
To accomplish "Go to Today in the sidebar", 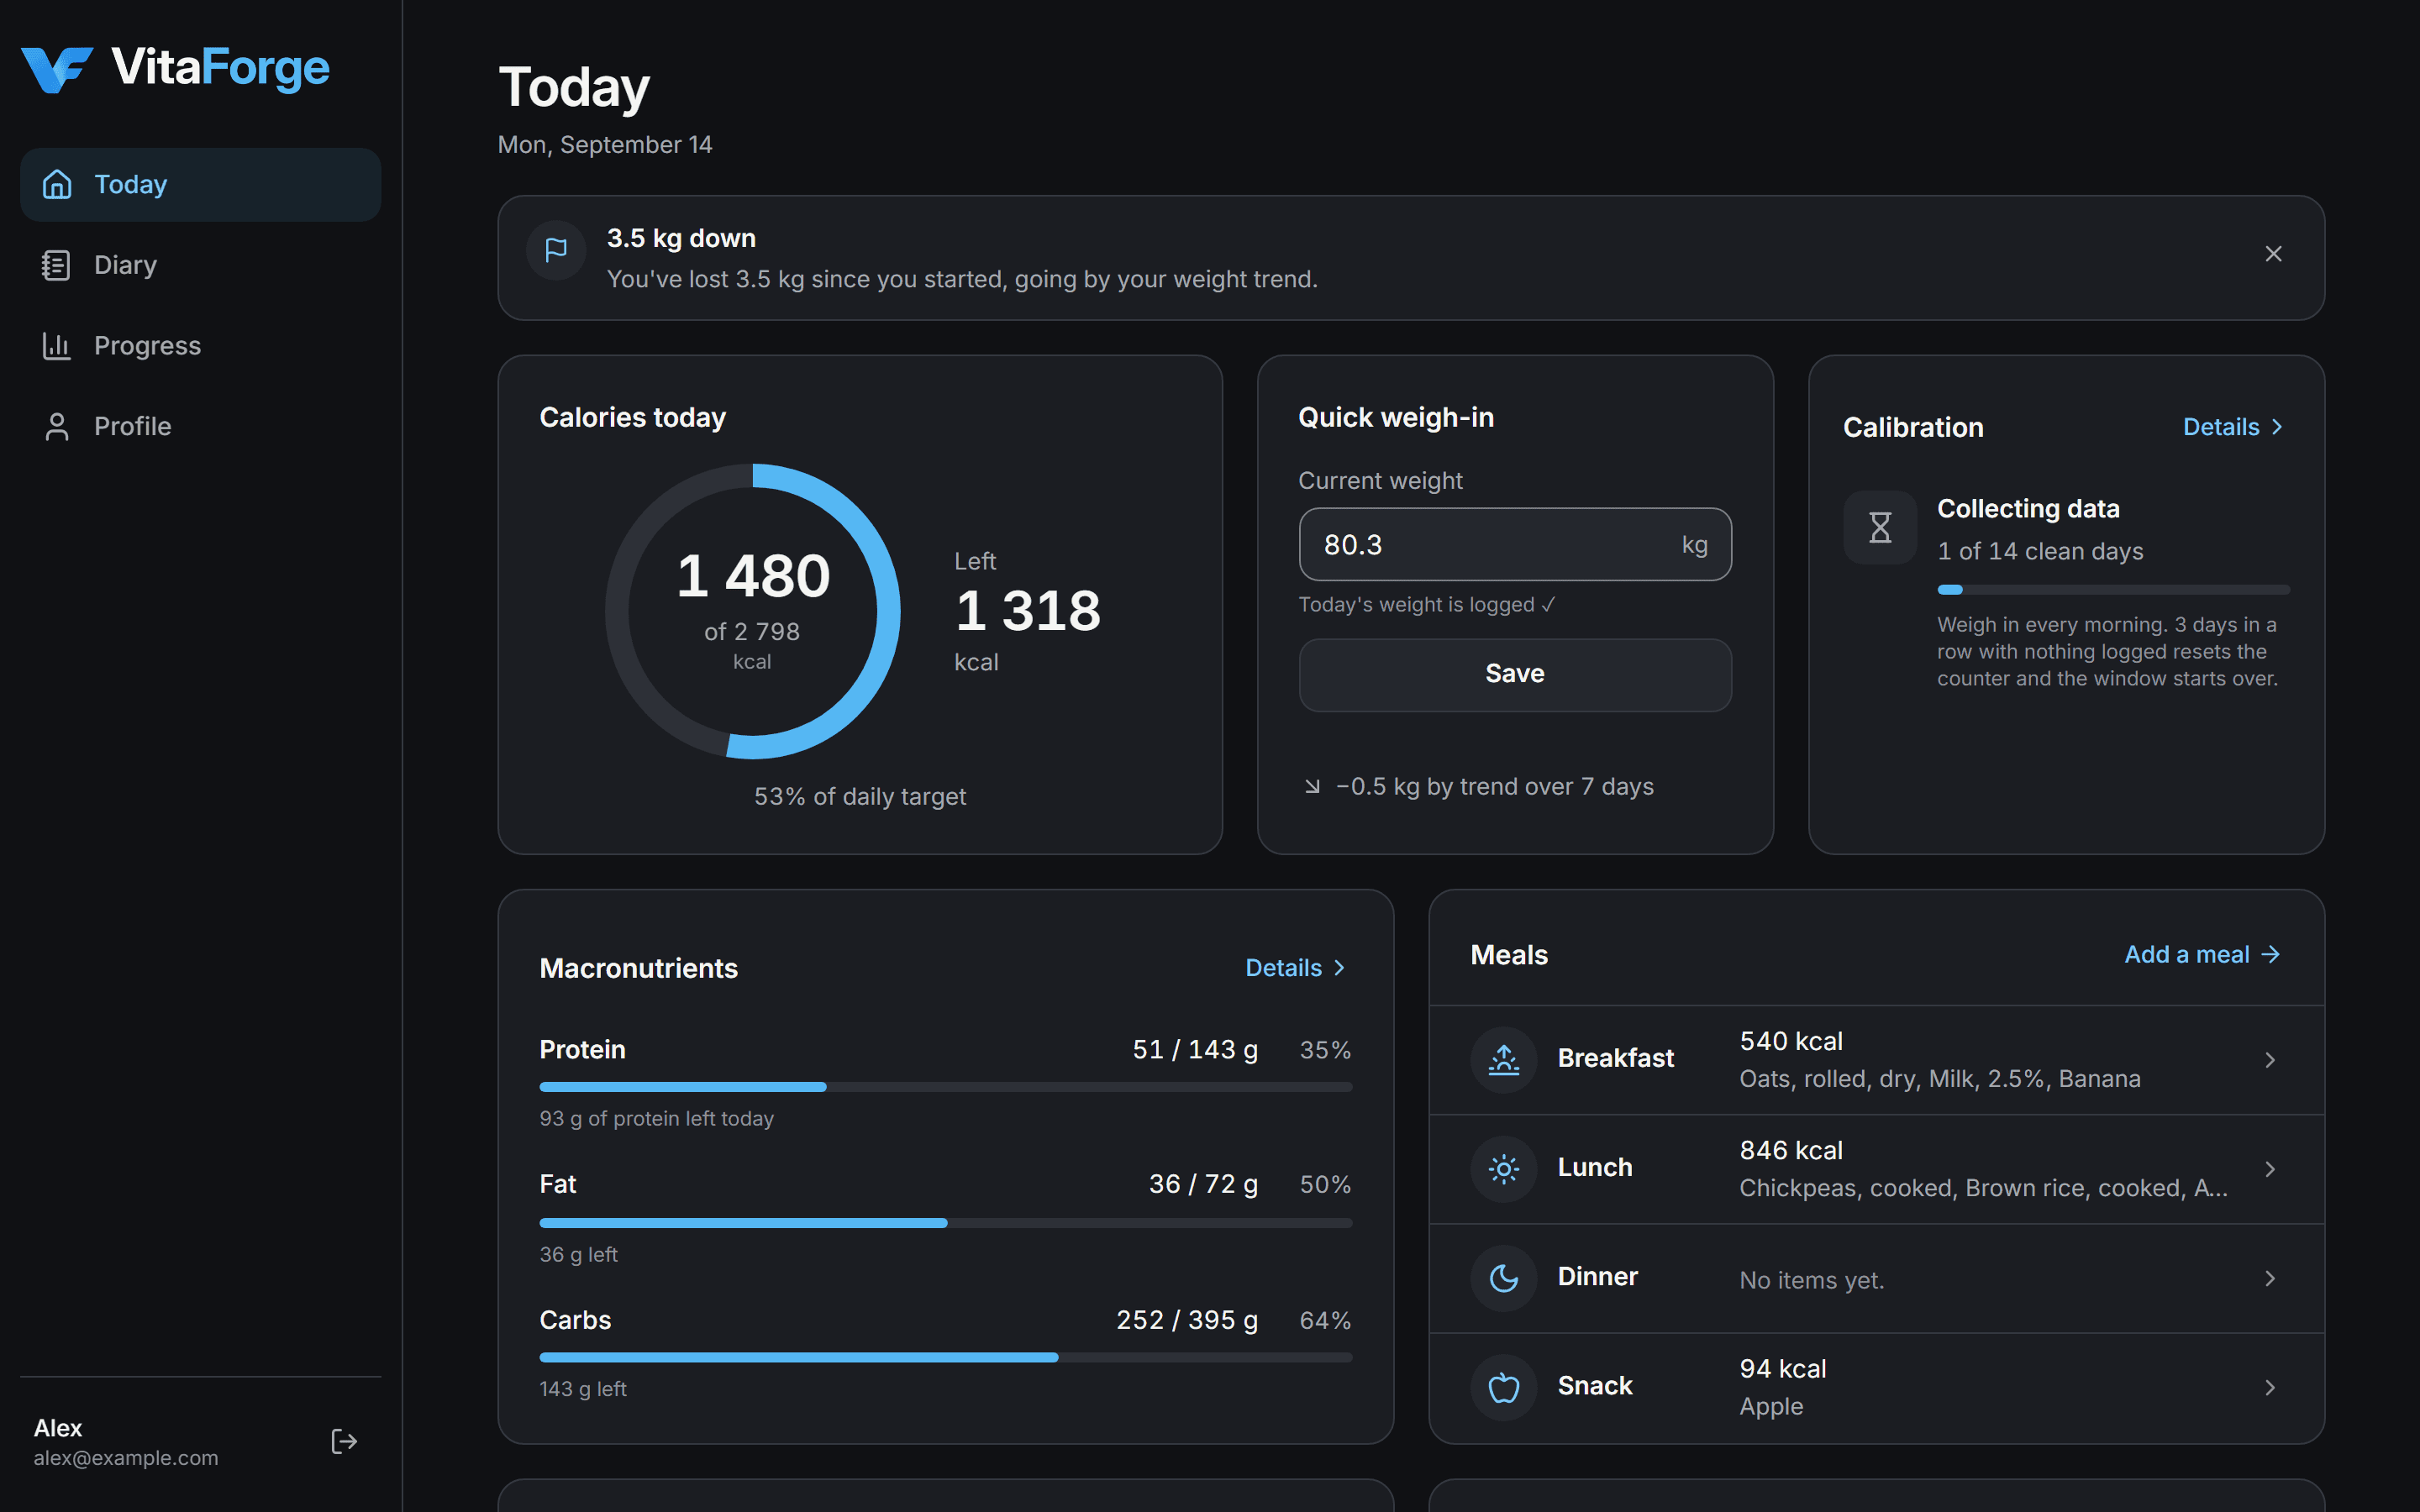I will click(200, 185).
